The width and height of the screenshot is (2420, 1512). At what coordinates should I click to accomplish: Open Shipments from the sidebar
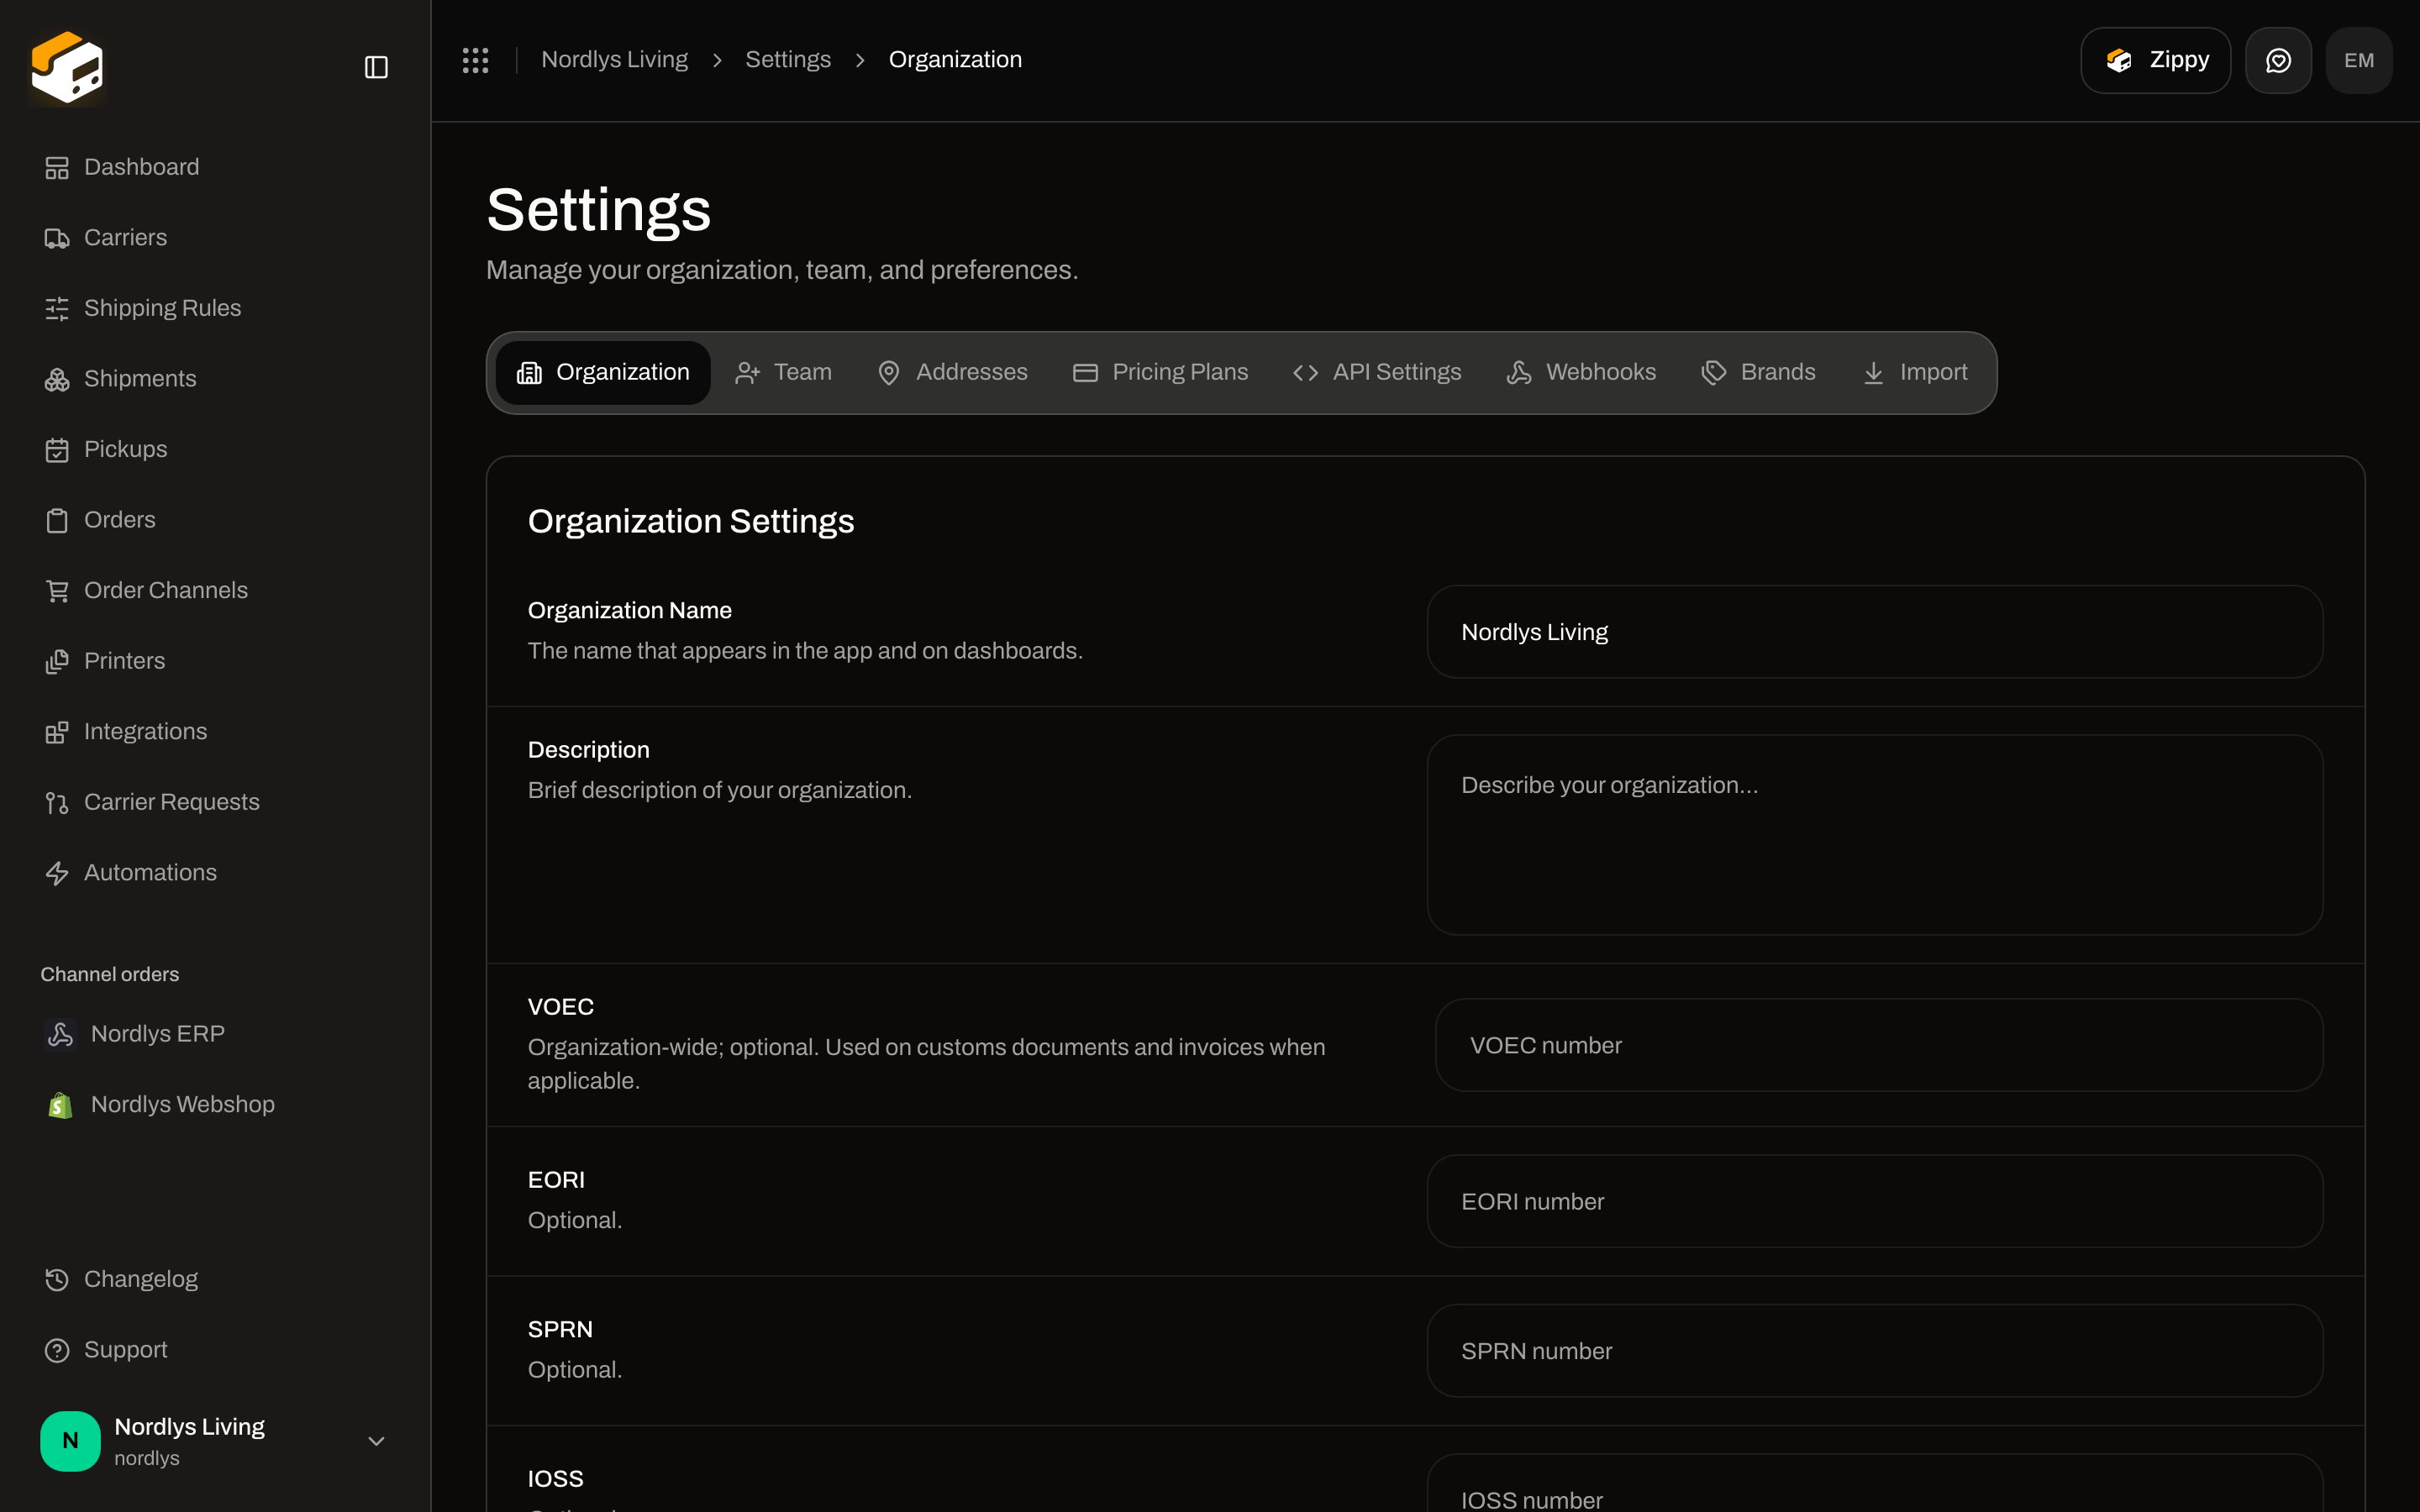(215, 379)
